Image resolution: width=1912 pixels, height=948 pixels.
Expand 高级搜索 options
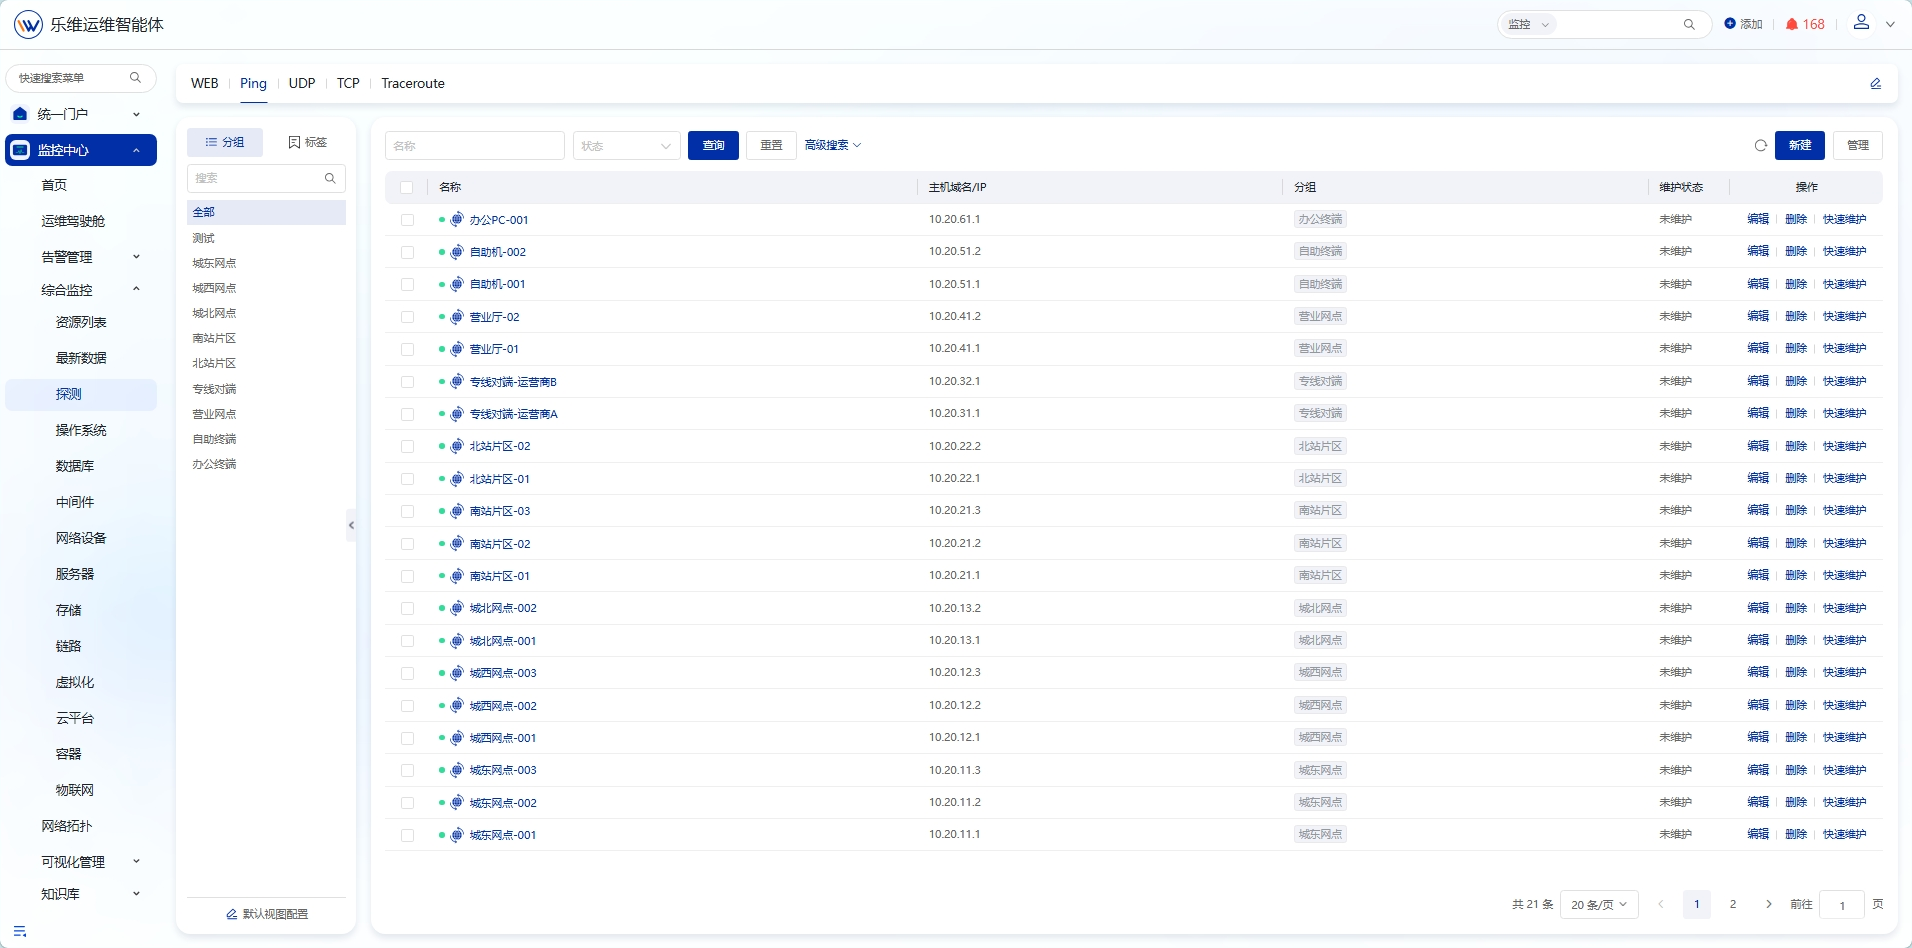(x=833, y=146)
